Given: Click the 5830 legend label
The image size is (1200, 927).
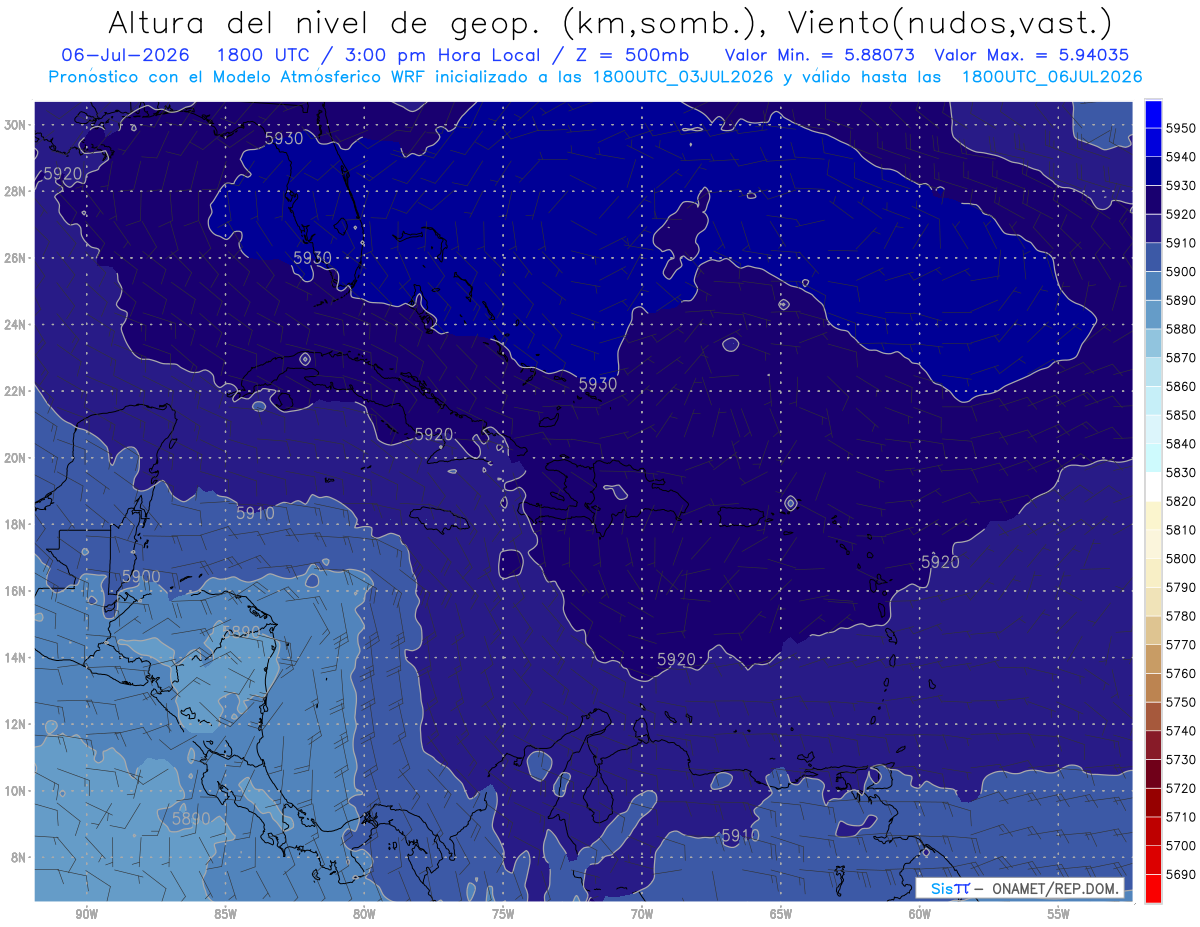Looking at the screenshot, I should point(1181,472).
